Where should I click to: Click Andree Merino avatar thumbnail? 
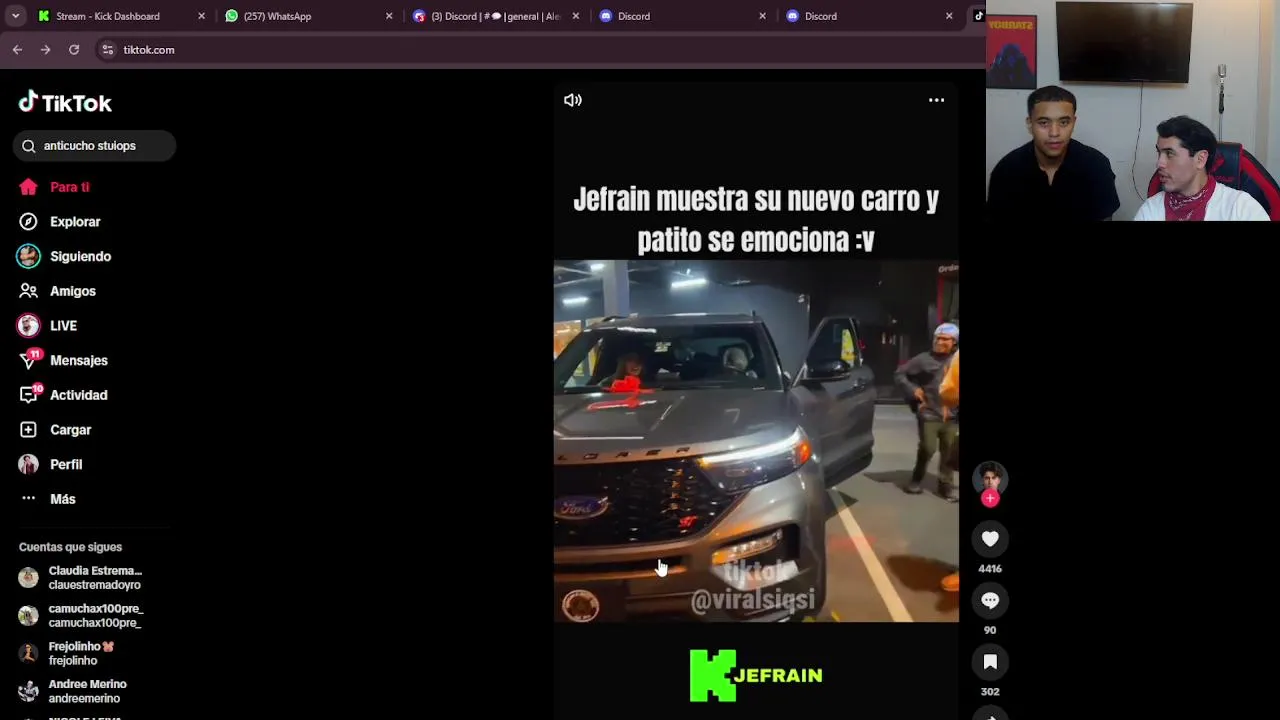tap(28, 692)
